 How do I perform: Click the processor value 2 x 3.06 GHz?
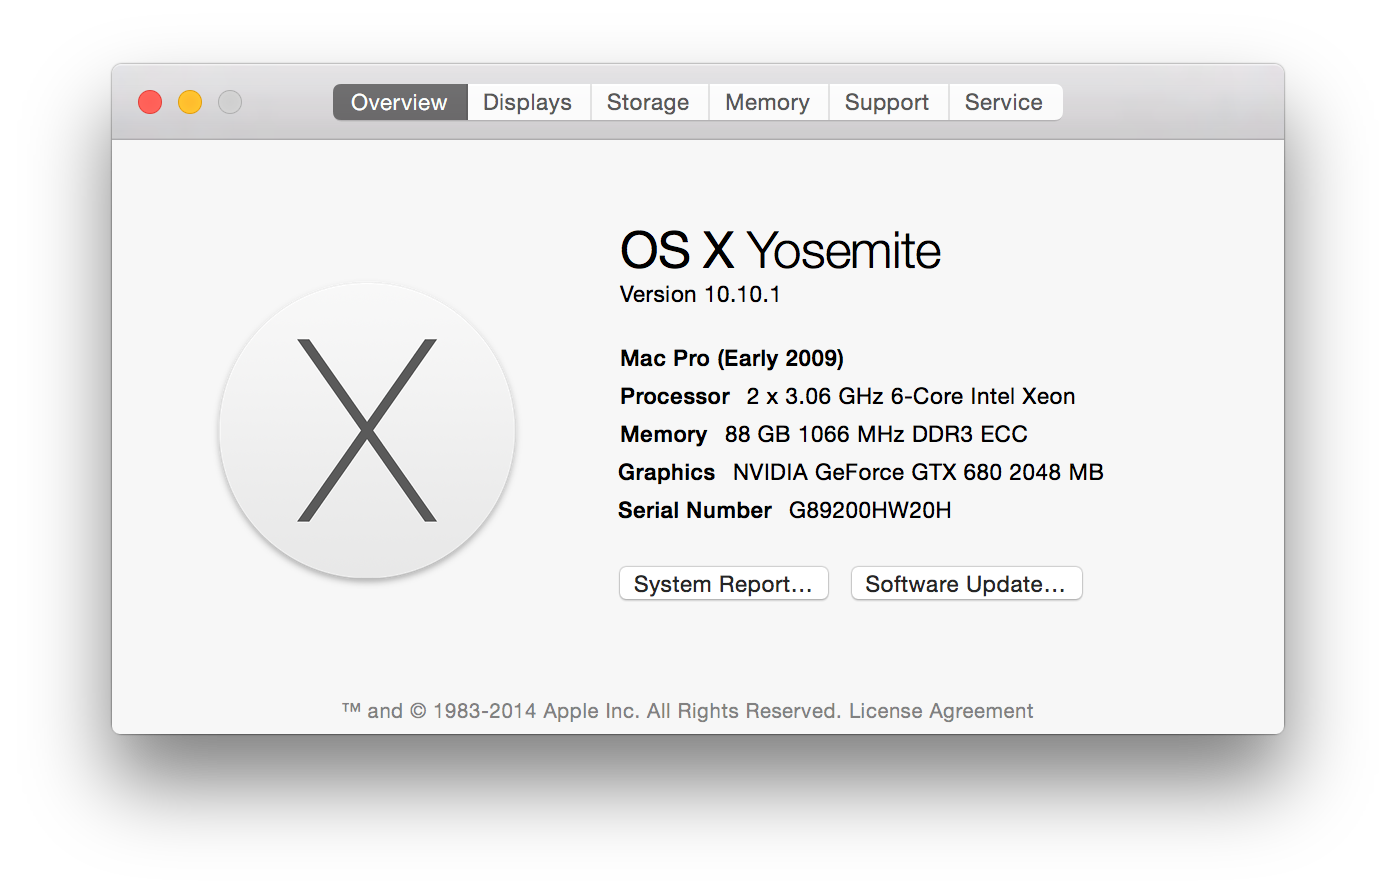(815, 397)
